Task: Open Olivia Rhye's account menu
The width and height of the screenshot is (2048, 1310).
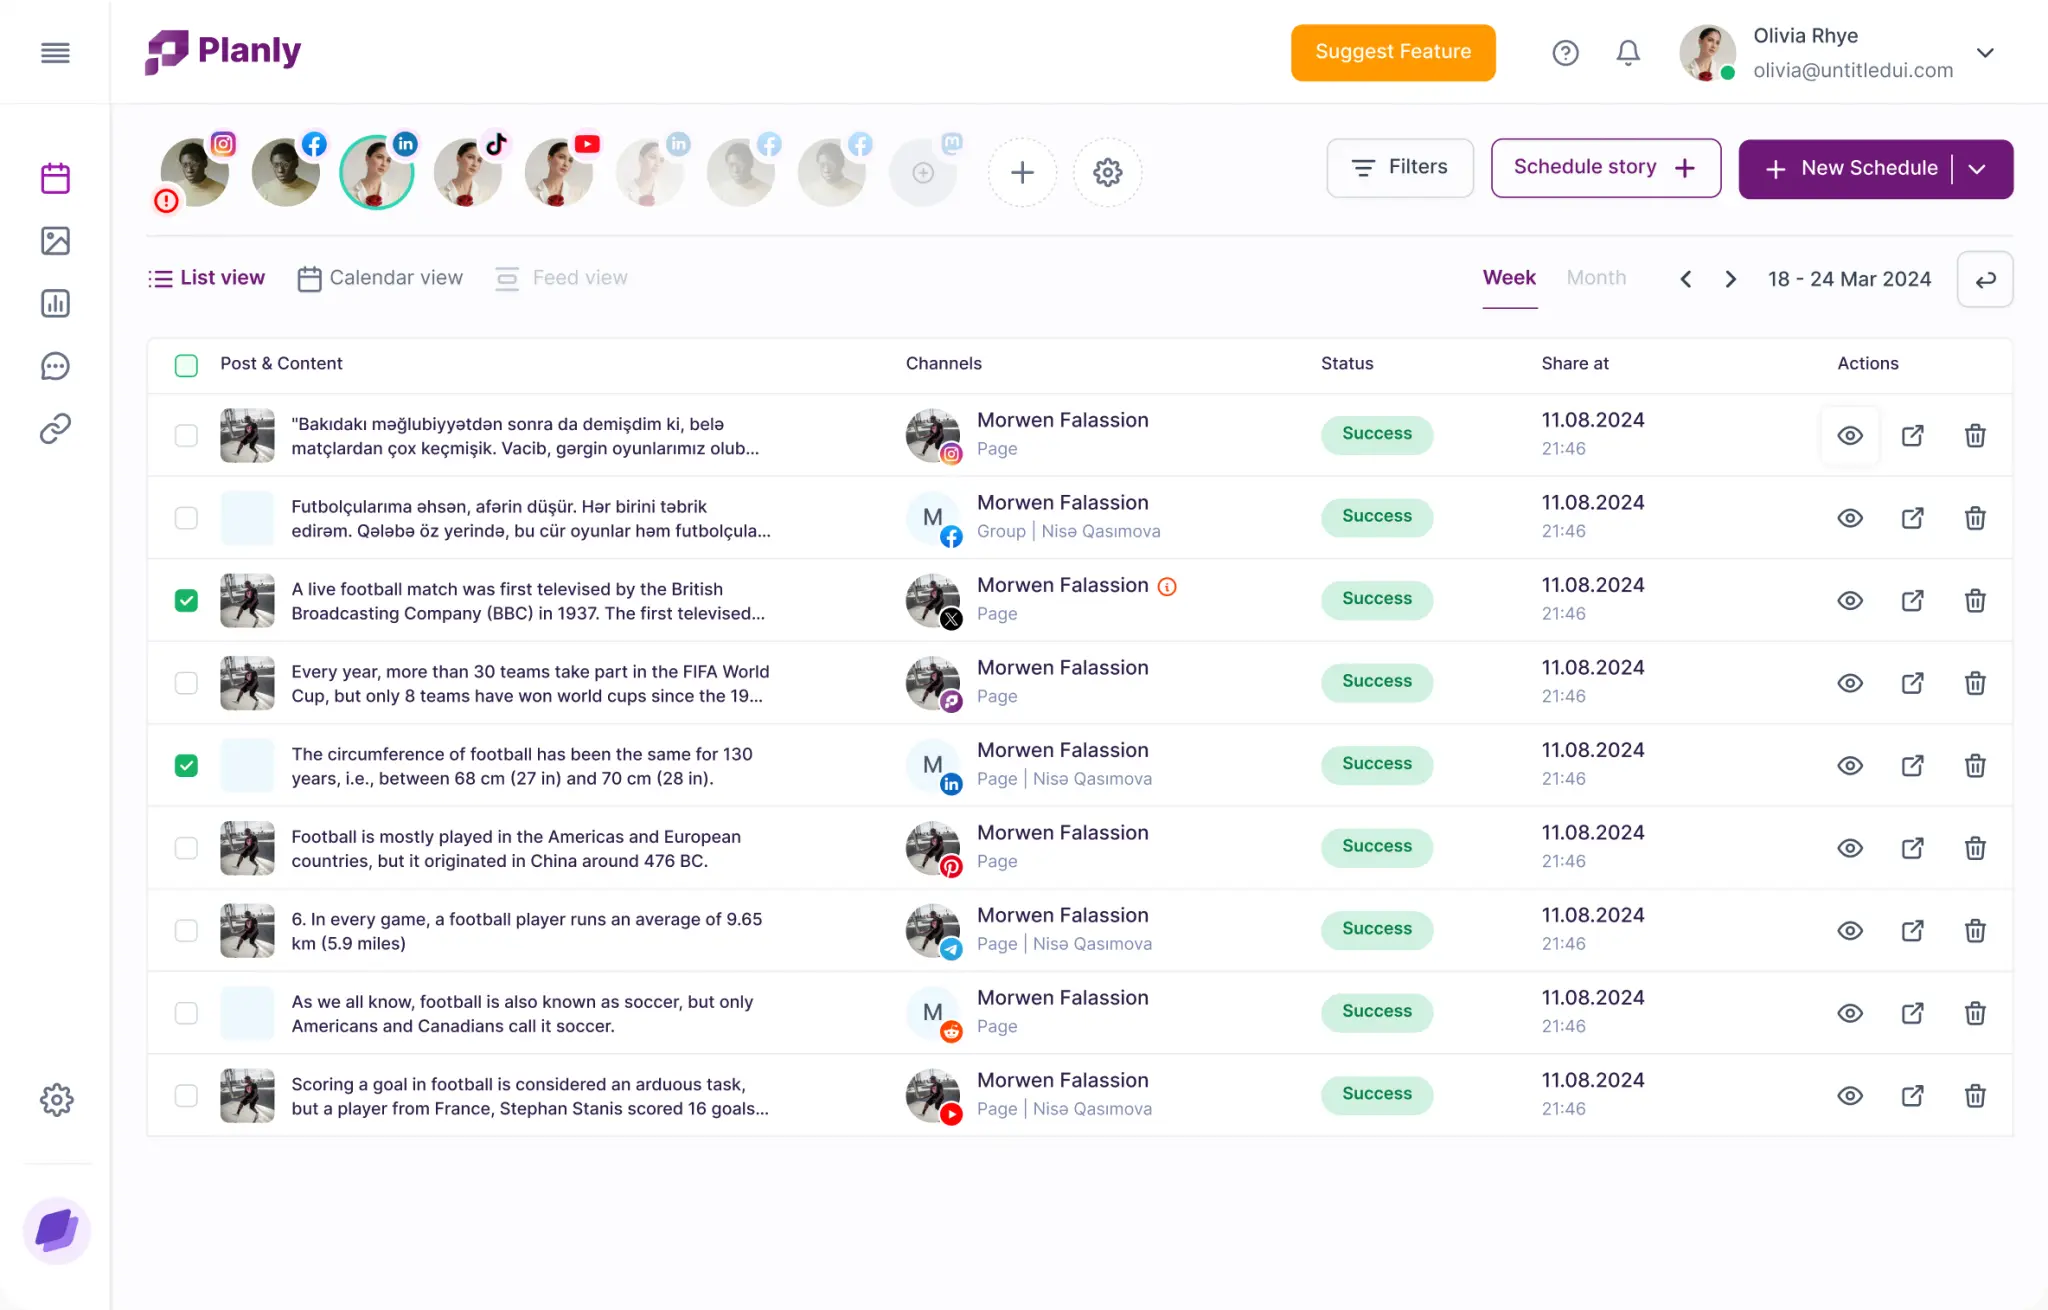Action: pos(1986,52)
